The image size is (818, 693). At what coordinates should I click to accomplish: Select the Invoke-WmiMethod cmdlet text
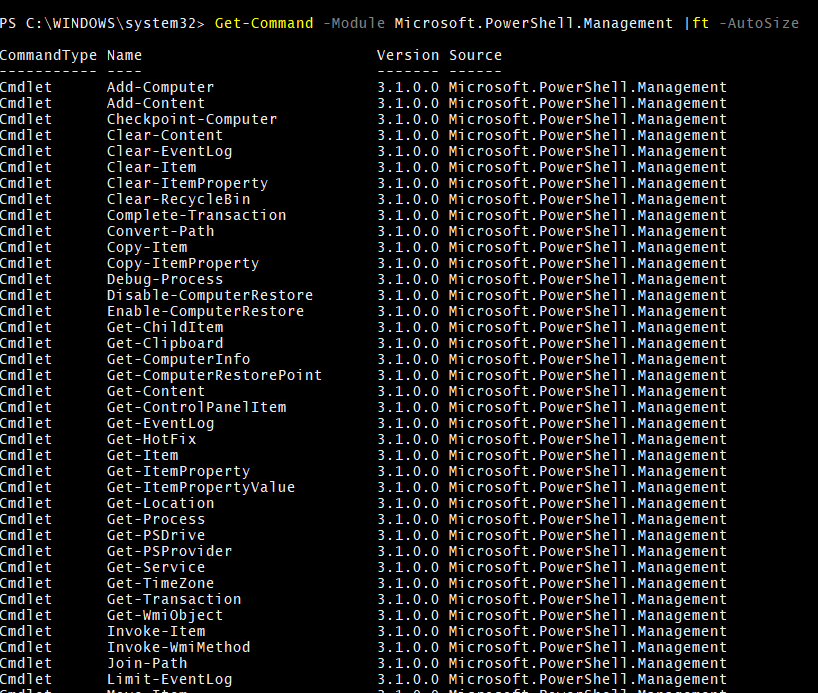pos(178,647)
